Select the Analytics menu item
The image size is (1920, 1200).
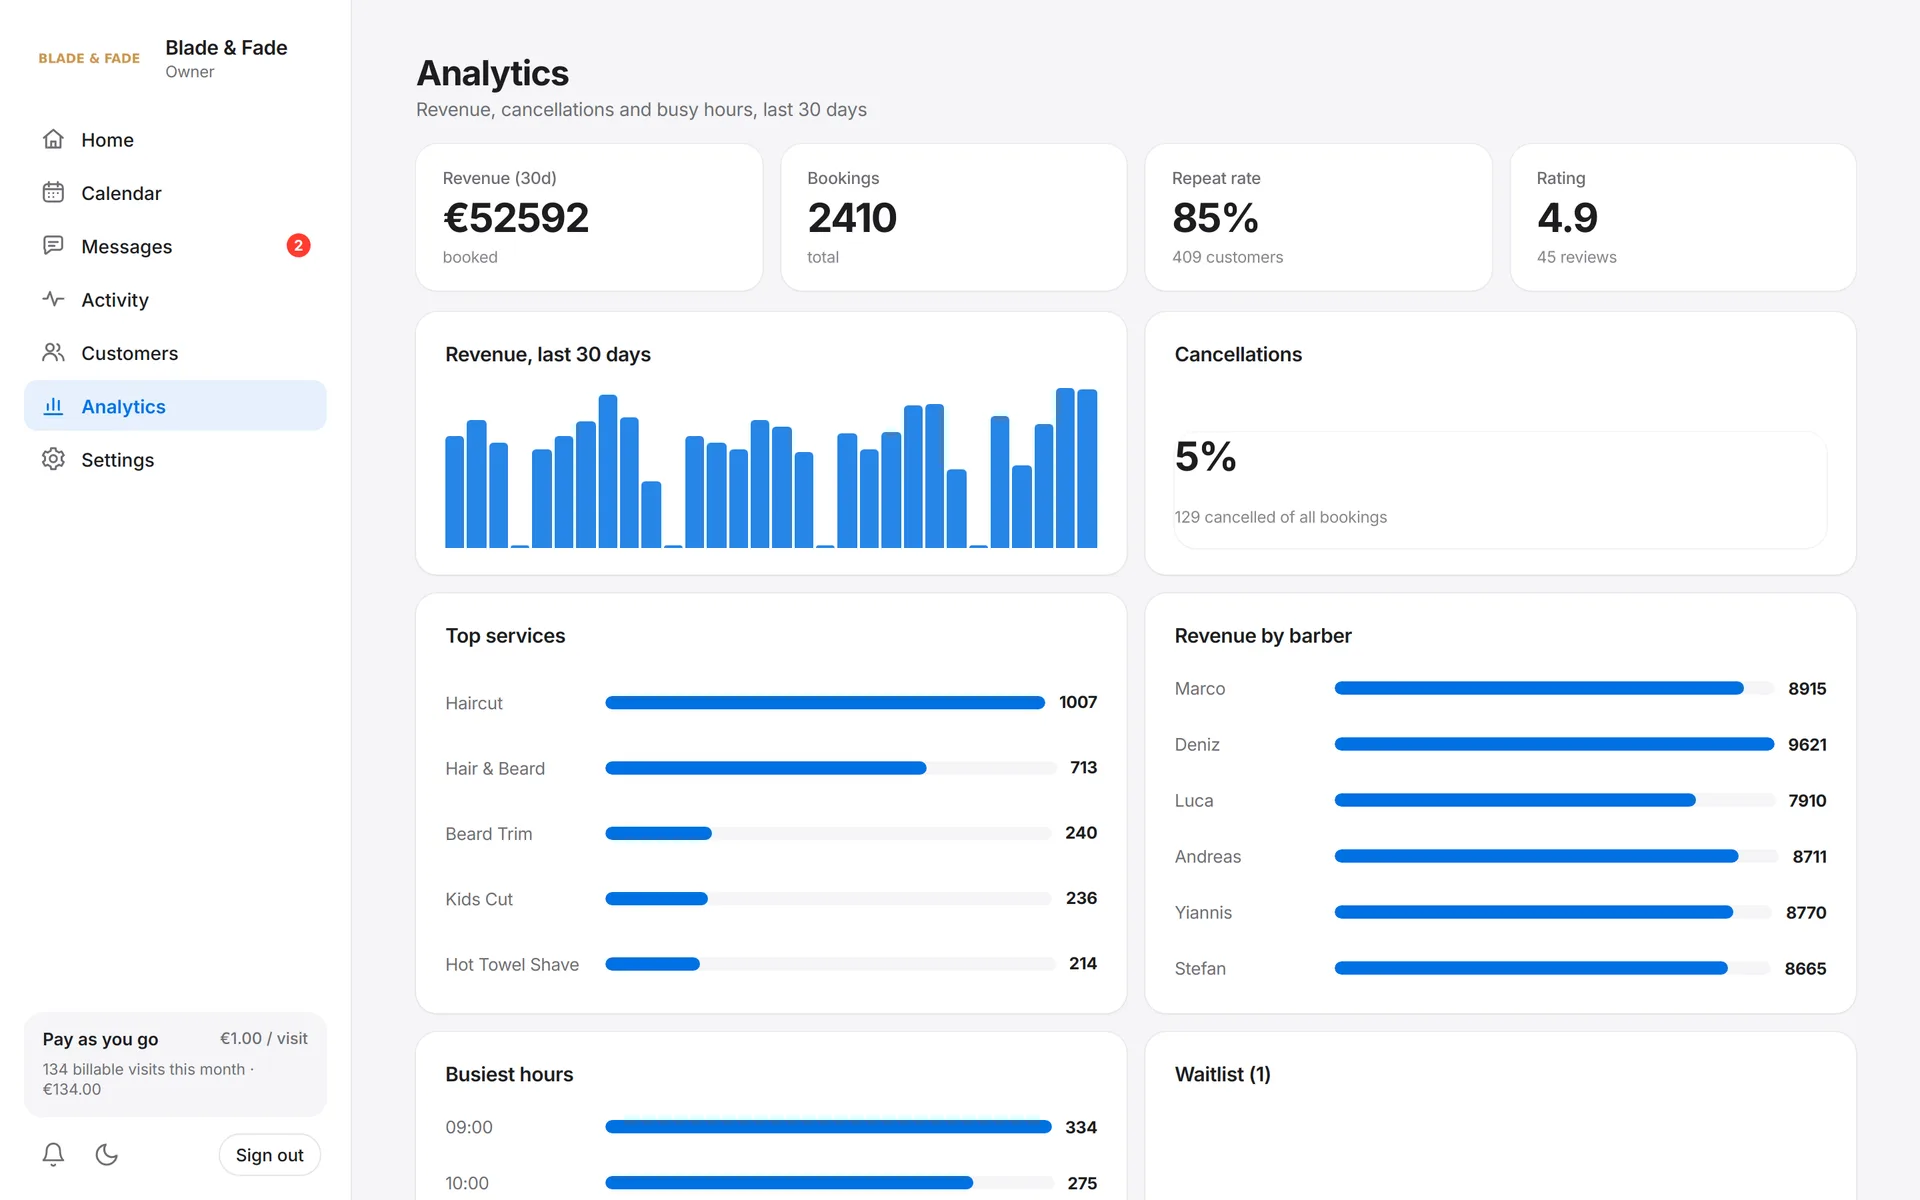pos(175,406)
